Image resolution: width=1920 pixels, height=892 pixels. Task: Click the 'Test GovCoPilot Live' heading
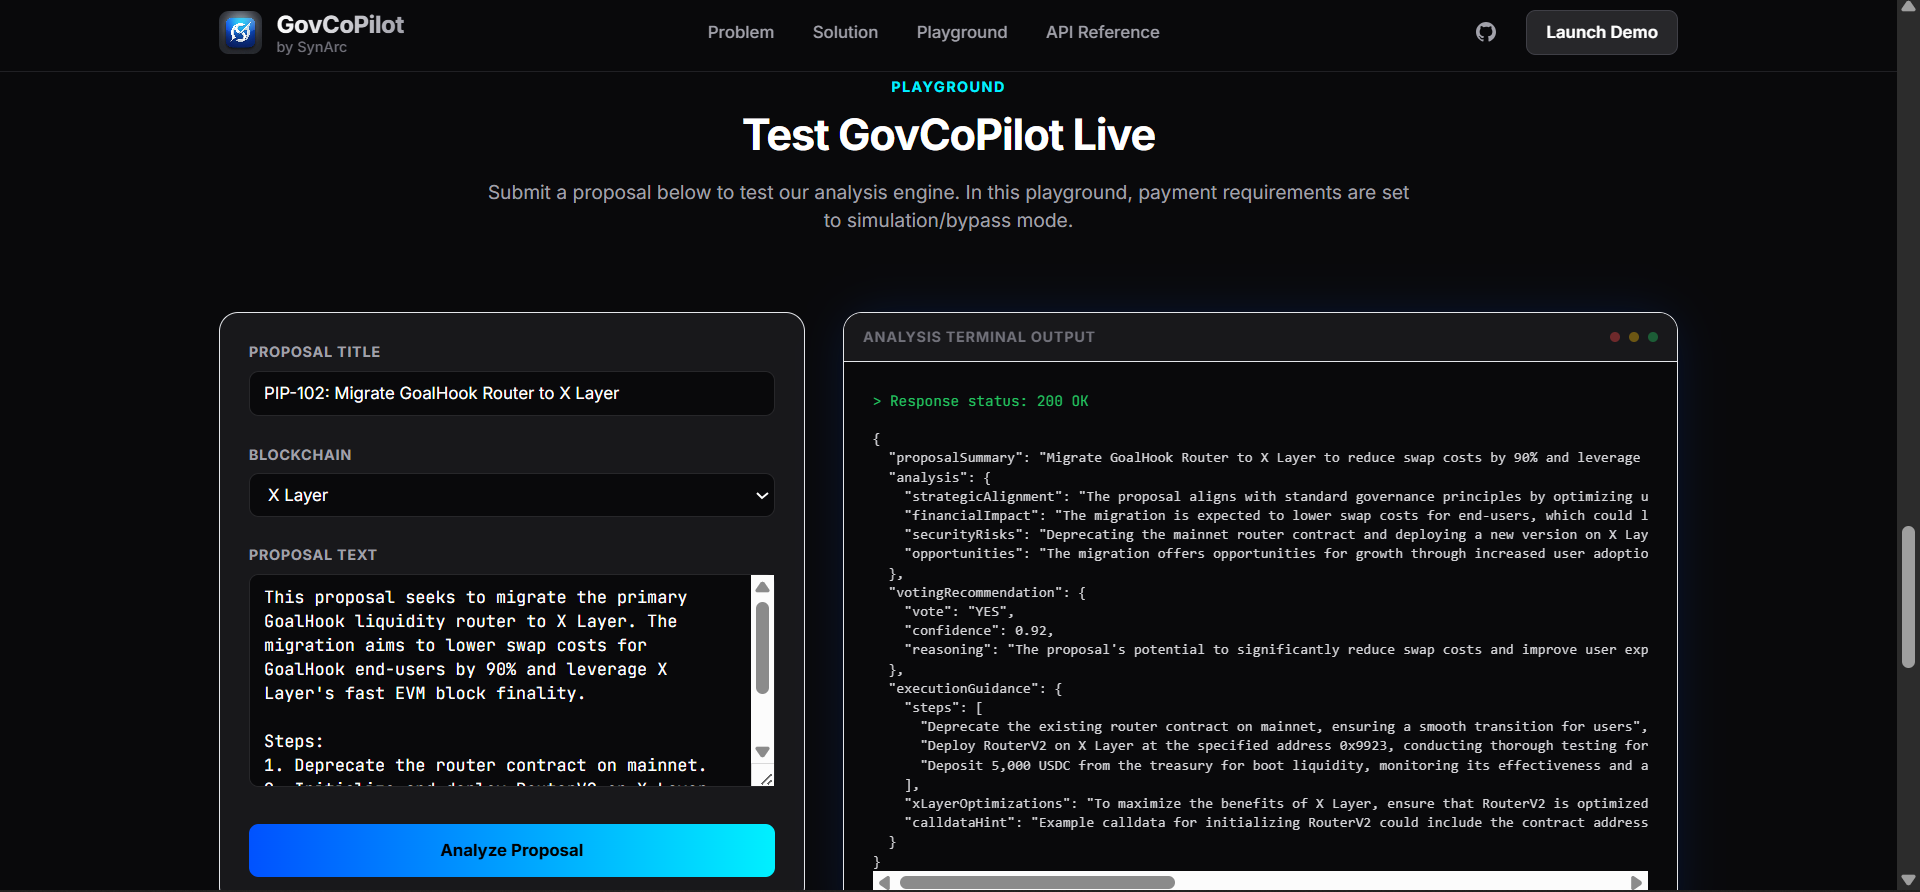[948, 135]
